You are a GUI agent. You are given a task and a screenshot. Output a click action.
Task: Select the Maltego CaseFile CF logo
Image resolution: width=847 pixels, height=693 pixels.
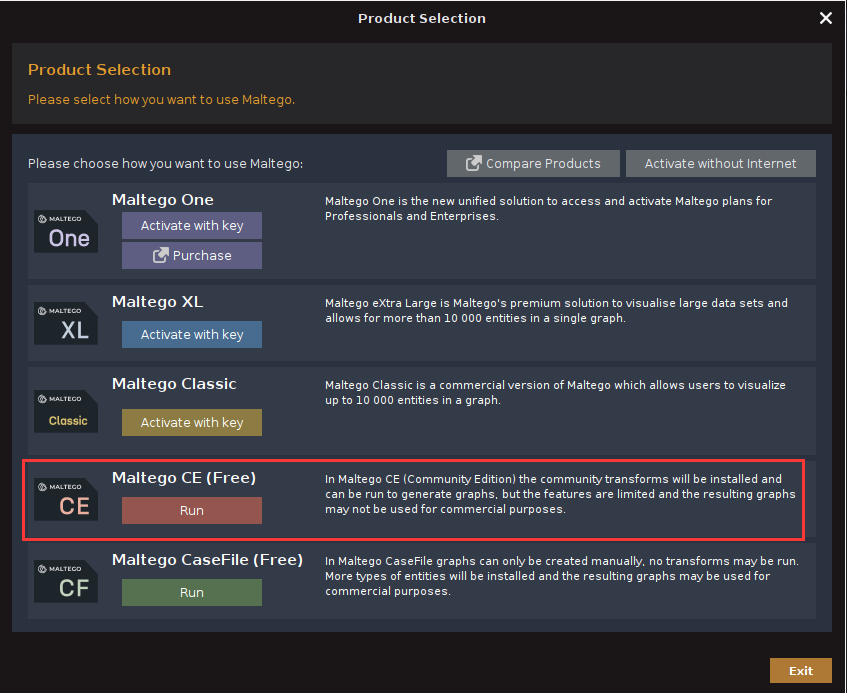(66, 581)
